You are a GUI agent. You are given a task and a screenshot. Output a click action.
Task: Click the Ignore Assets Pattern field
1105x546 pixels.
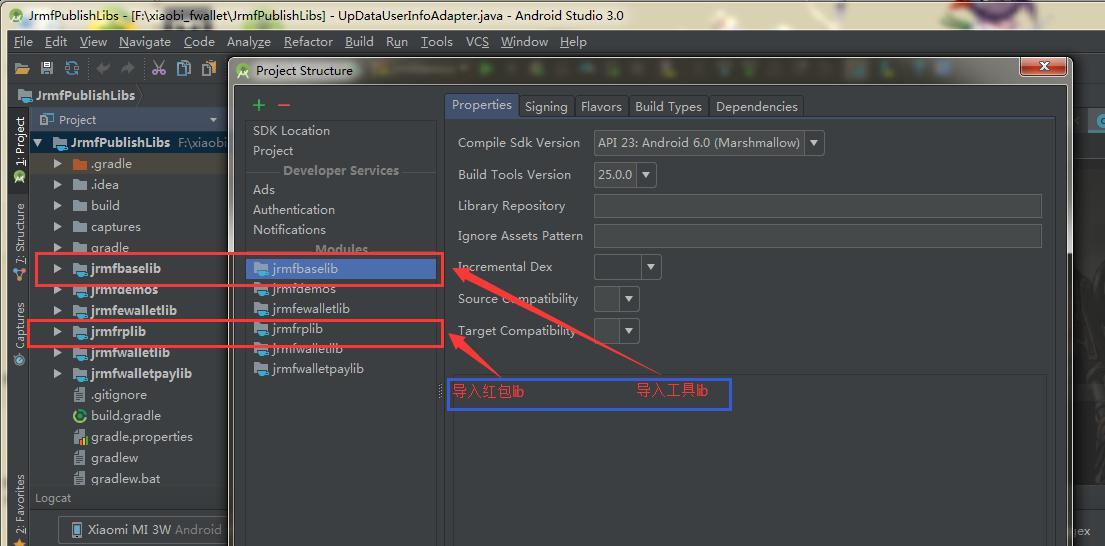[x=817, y=236]
